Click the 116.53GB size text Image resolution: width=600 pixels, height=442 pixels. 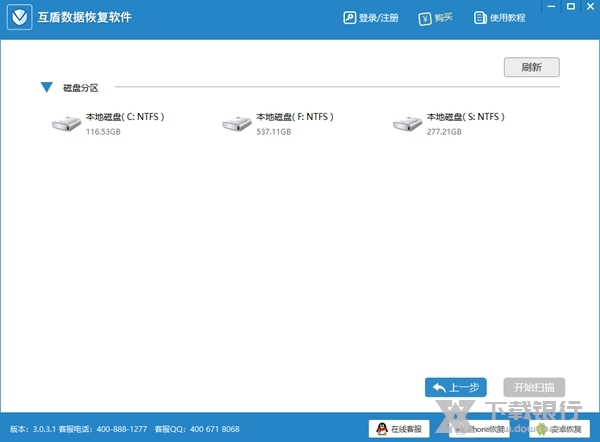tap(103, 132)
